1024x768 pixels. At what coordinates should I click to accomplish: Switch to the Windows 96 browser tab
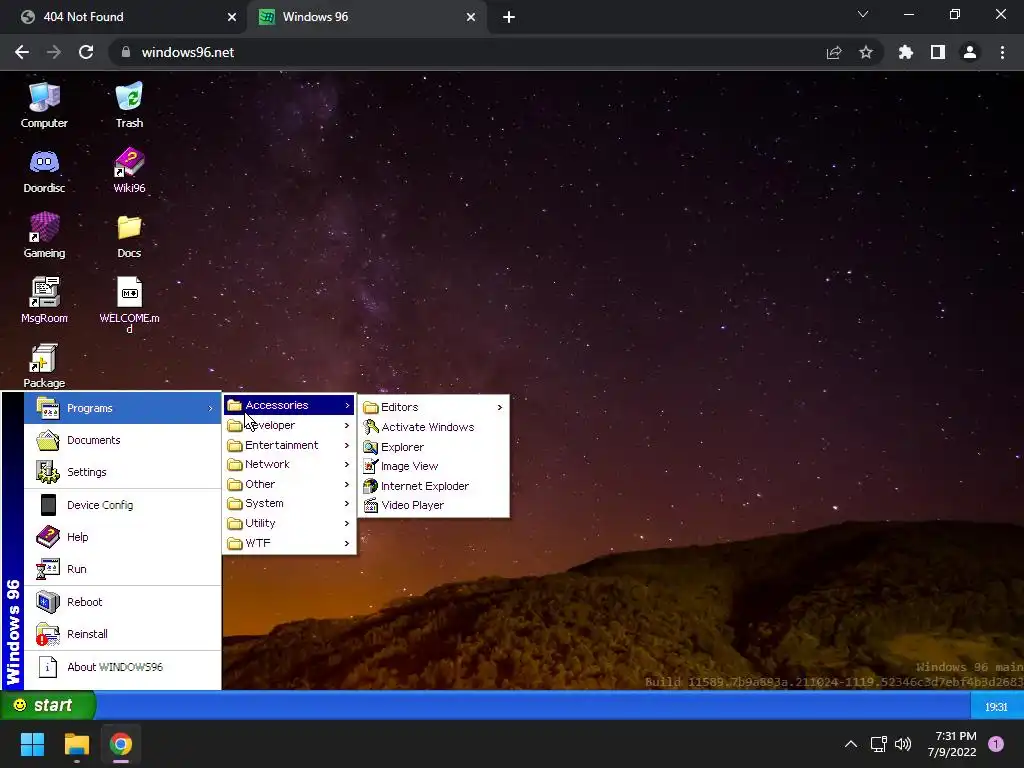point(366,17)
